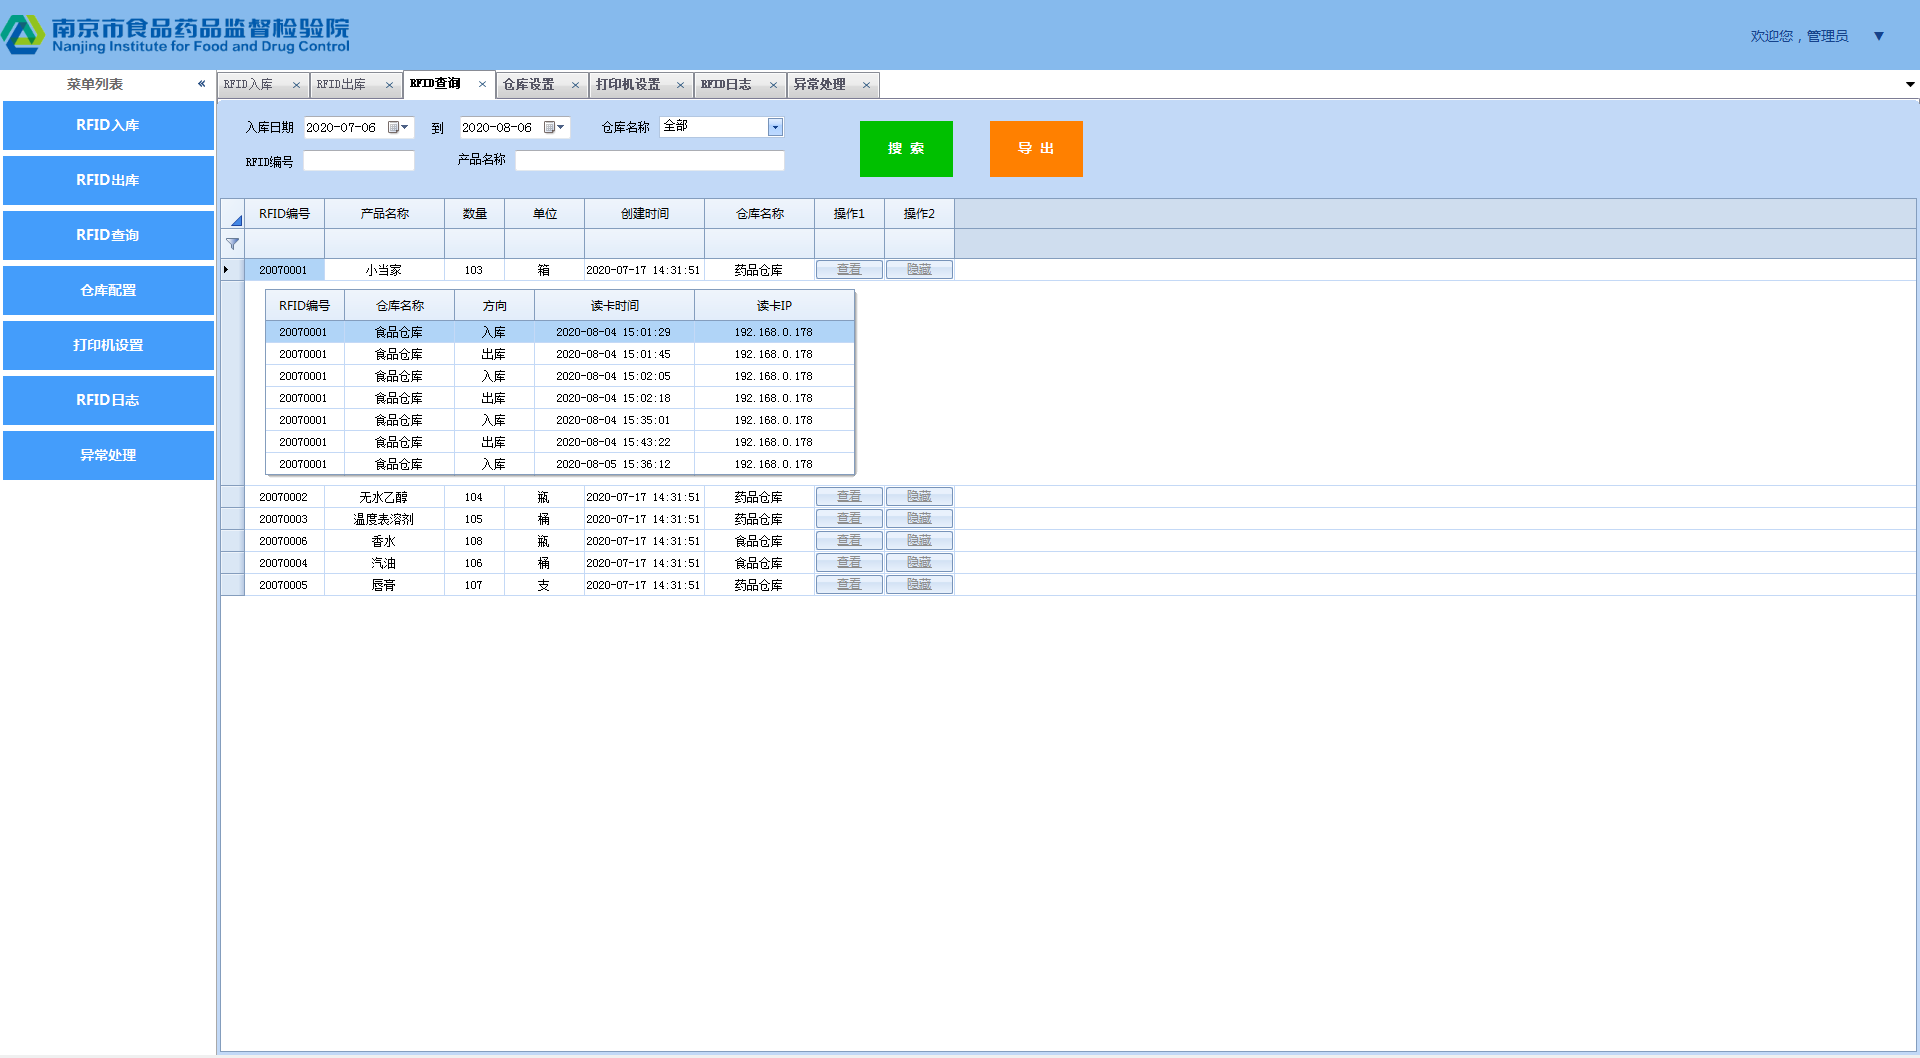
Task: Switch to the RFID日志 tab
Action: tap(727, 85)
